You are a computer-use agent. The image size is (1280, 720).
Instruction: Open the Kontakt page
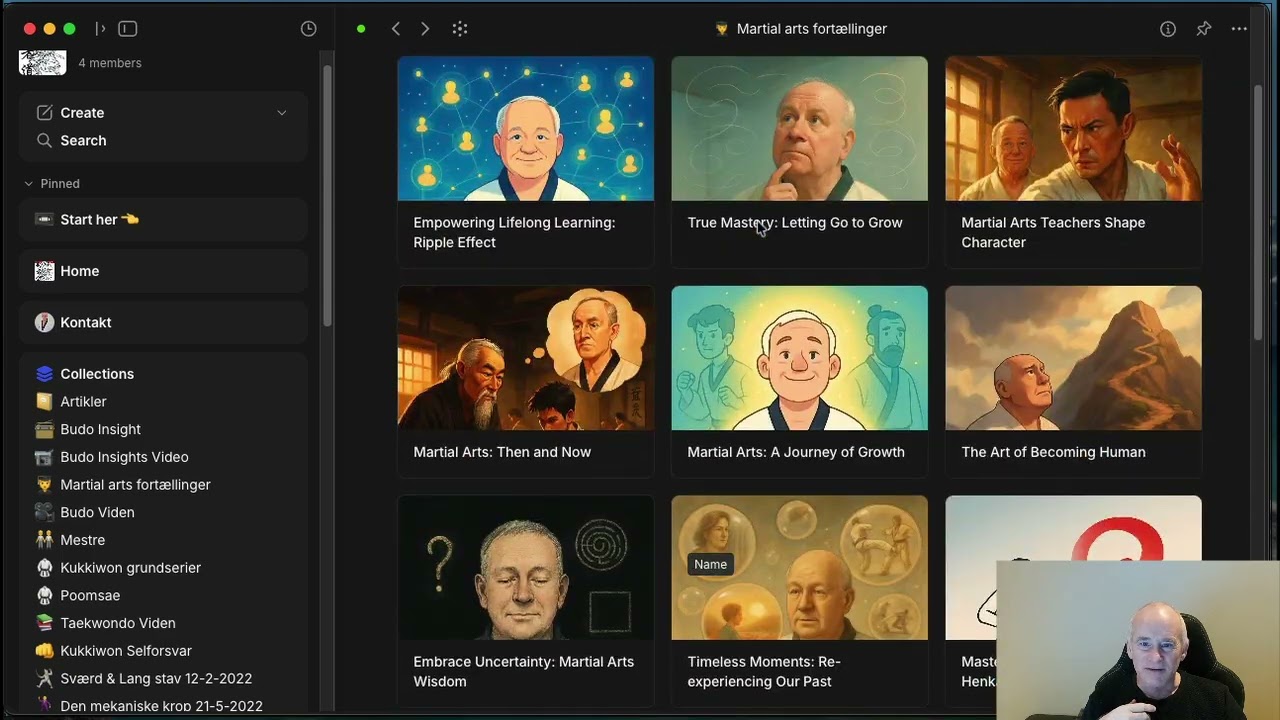pos(163,322)
